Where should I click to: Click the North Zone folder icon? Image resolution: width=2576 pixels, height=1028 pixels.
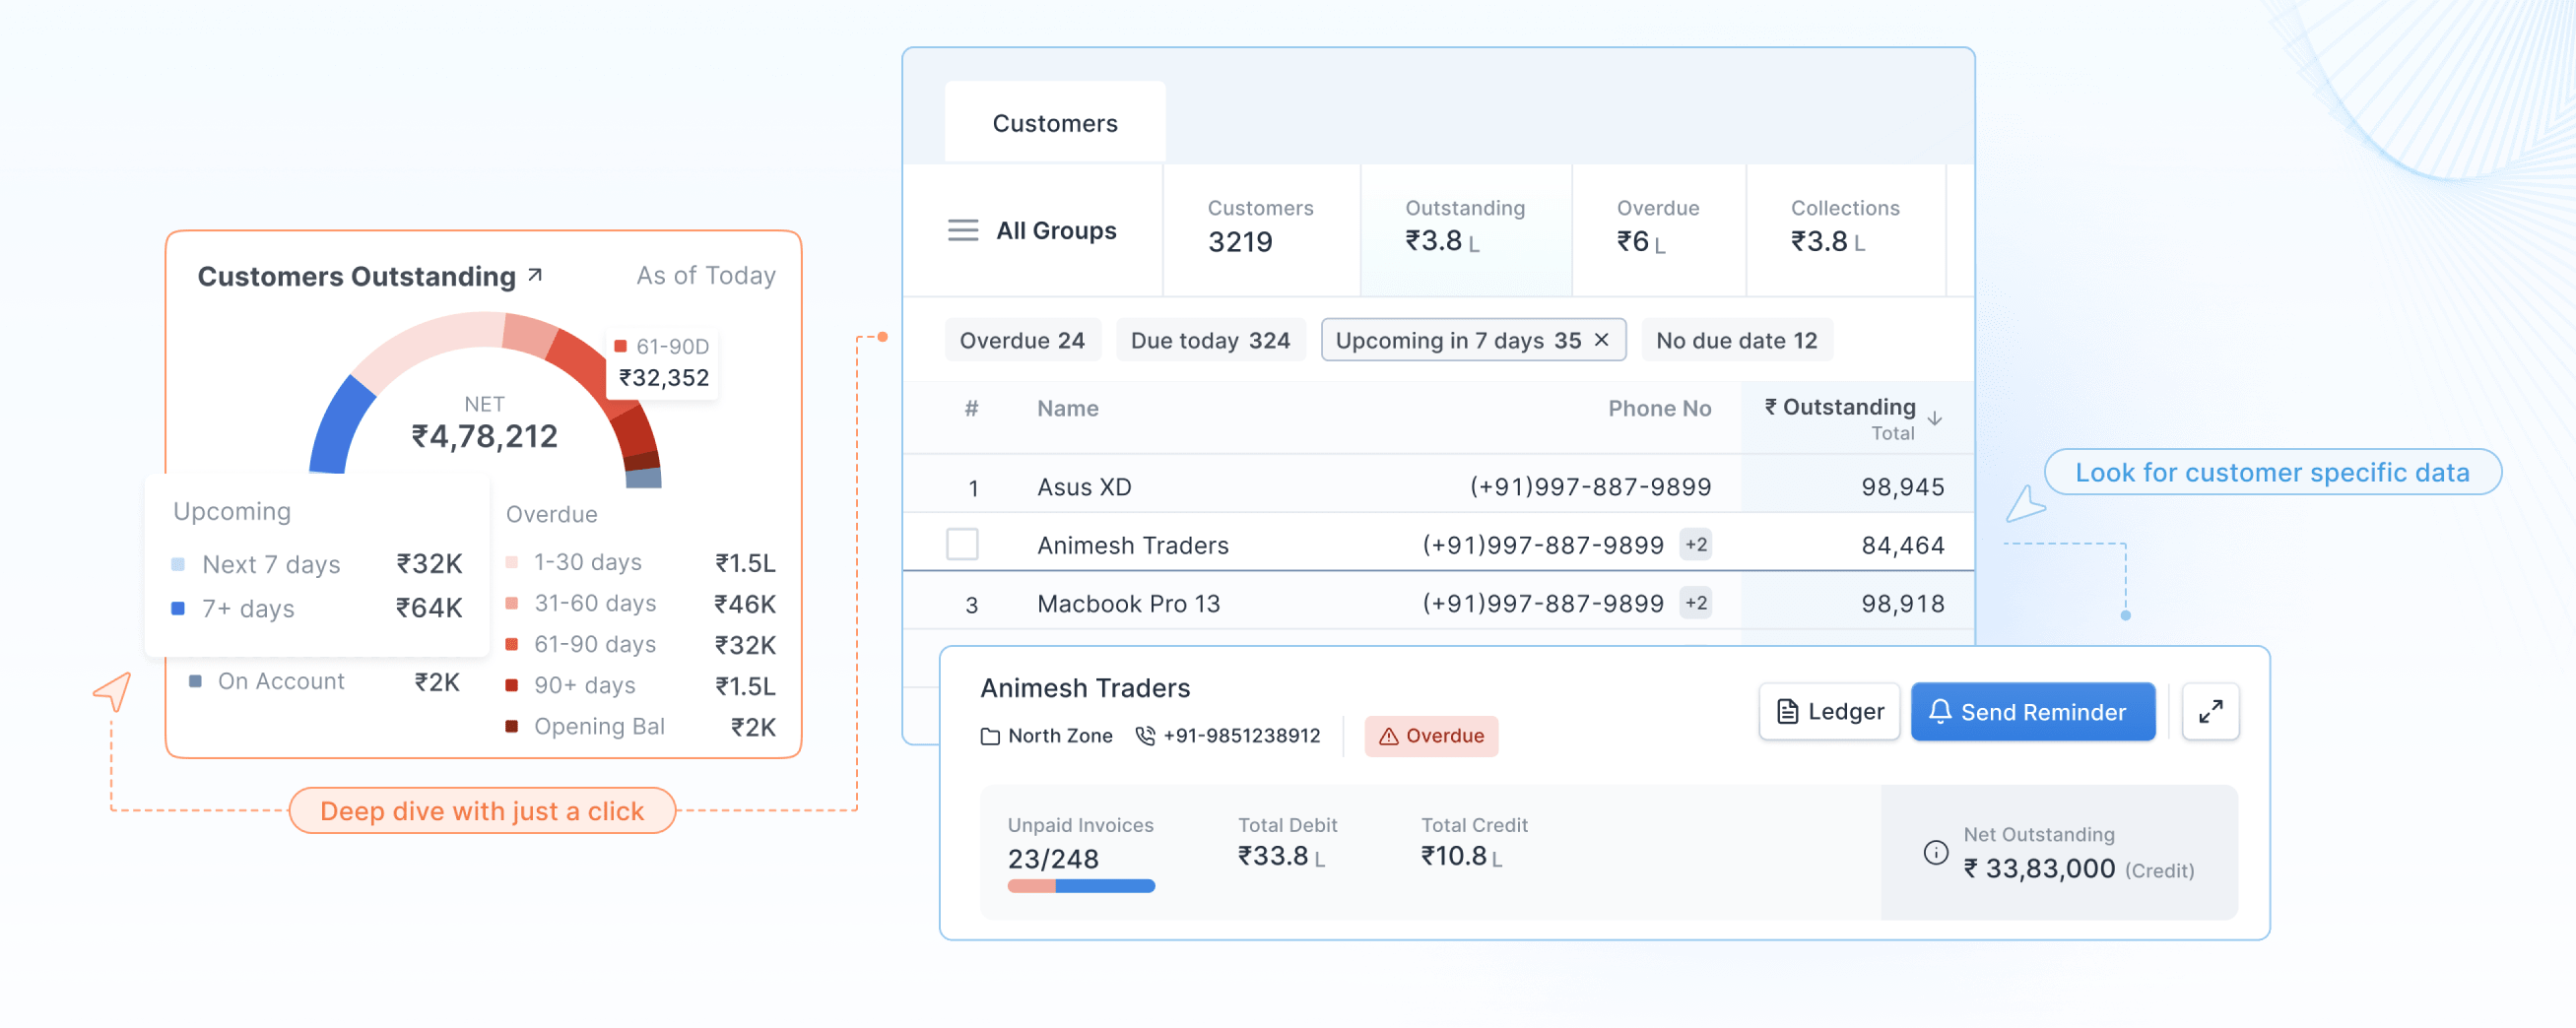[990, 736]
